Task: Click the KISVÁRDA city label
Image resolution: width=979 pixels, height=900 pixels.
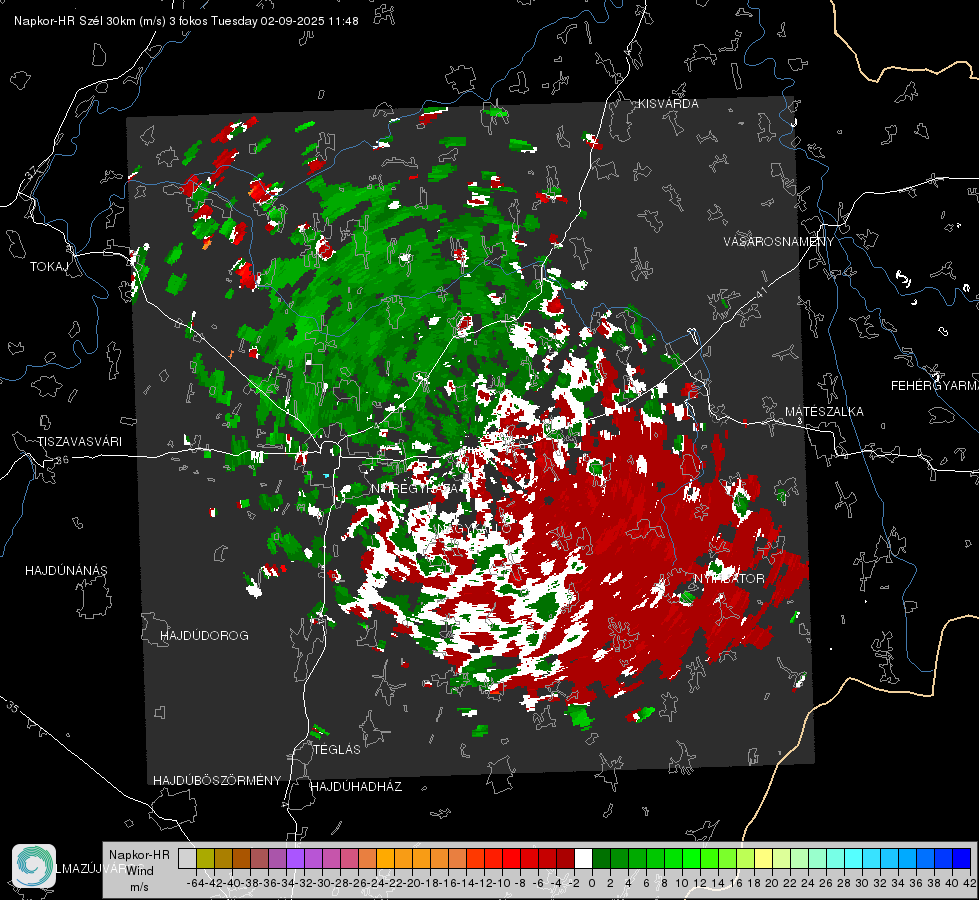Action: click(668, 104)
